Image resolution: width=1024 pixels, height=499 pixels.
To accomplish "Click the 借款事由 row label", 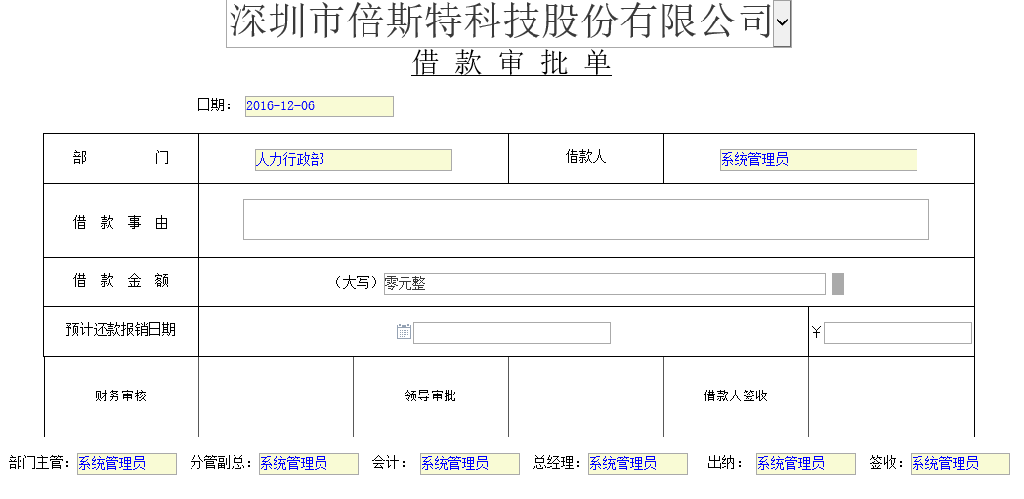I will 121,223.
